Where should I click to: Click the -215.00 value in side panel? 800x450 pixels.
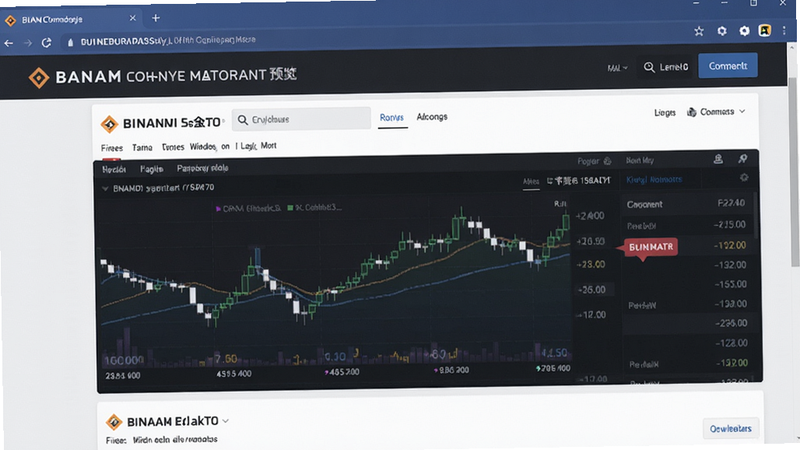tap(729, 224)
